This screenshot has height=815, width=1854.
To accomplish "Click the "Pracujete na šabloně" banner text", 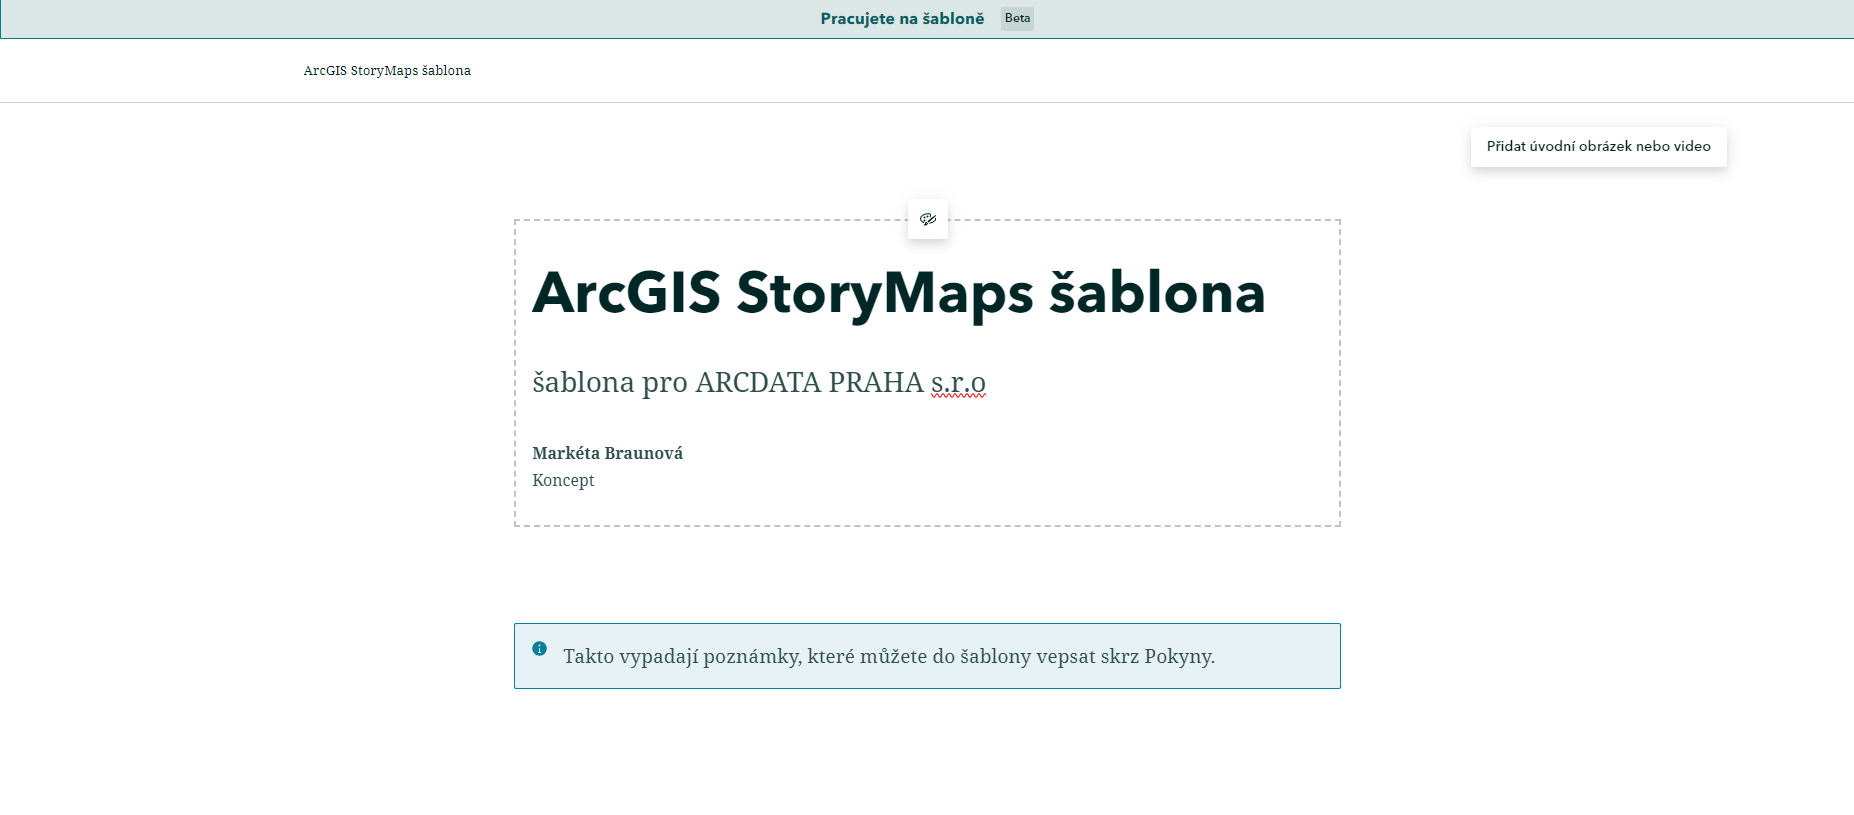I will 902,18.
